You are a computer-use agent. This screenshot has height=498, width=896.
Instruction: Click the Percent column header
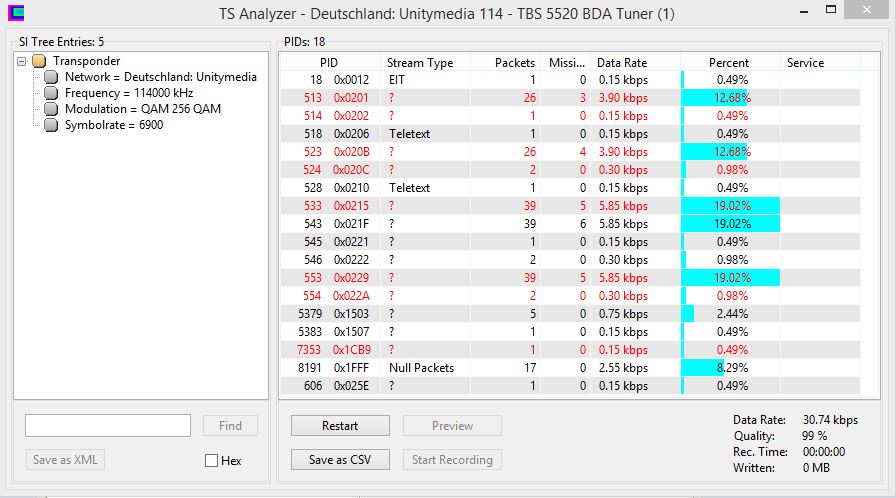[729, 62]
